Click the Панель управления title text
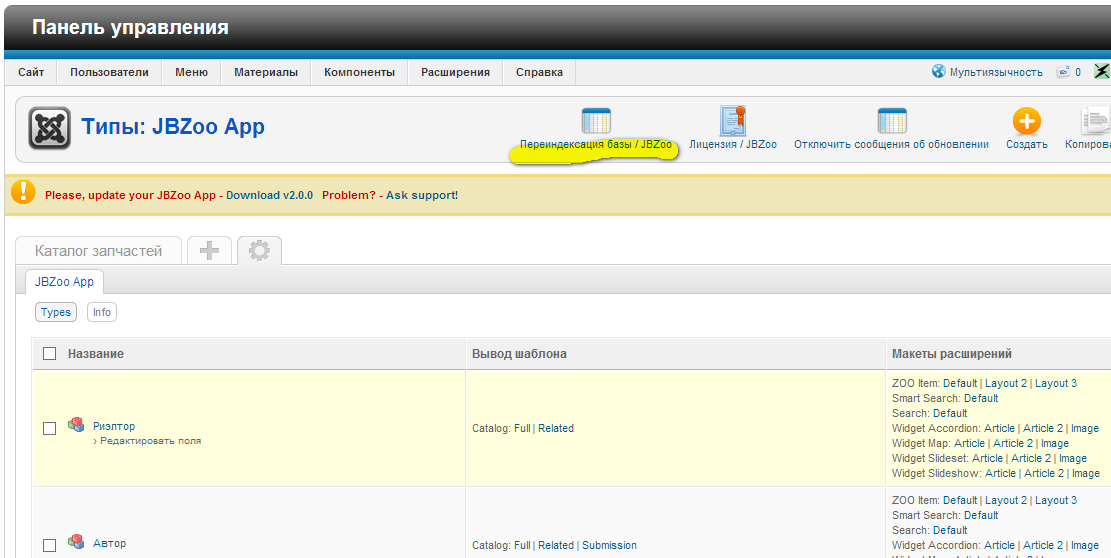The height and width of the screenshot is (558, 1111). coord(130,28)
